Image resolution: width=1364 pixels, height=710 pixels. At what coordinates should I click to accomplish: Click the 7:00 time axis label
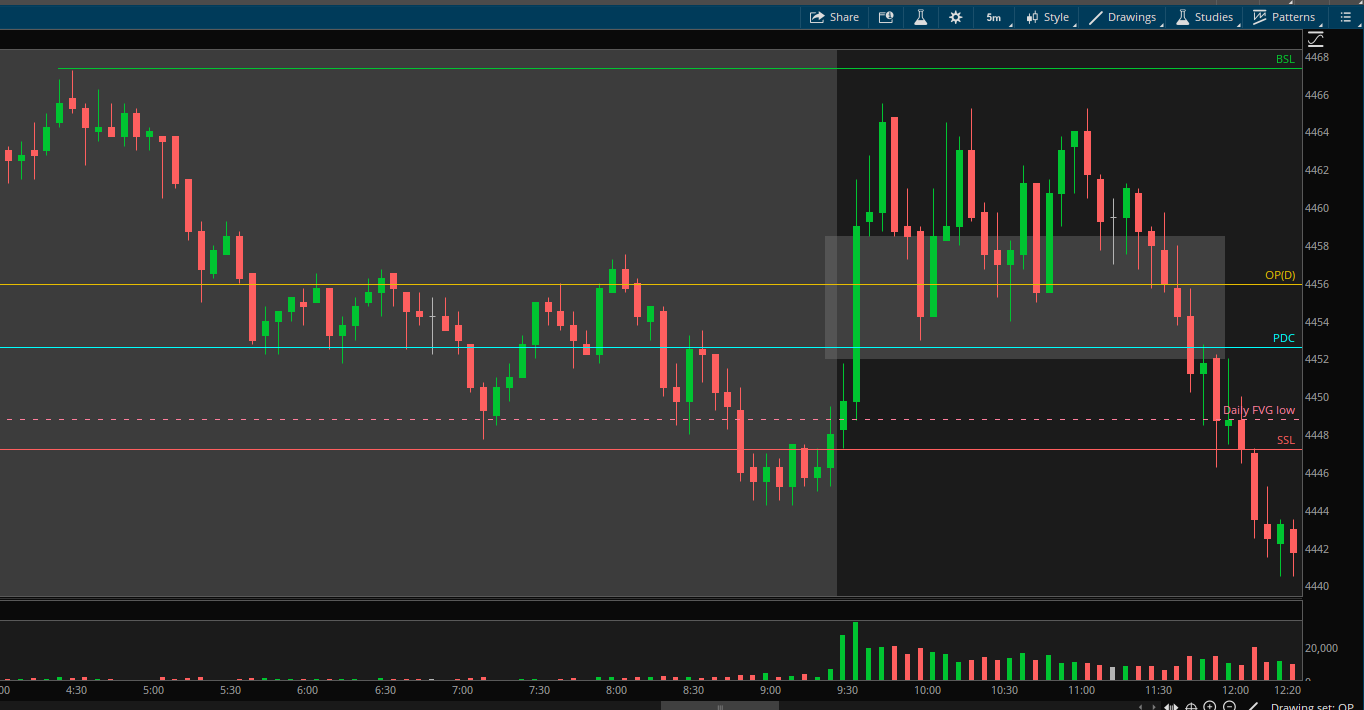coord(462,690)
